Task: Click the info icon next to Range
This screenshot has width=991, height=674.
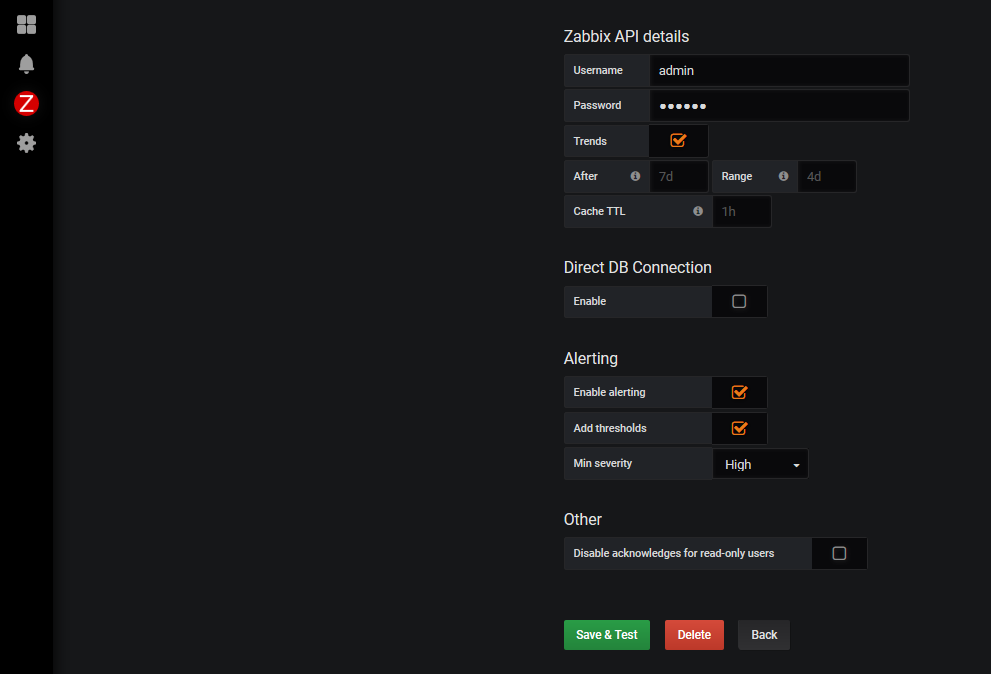Action: point(784,176)
